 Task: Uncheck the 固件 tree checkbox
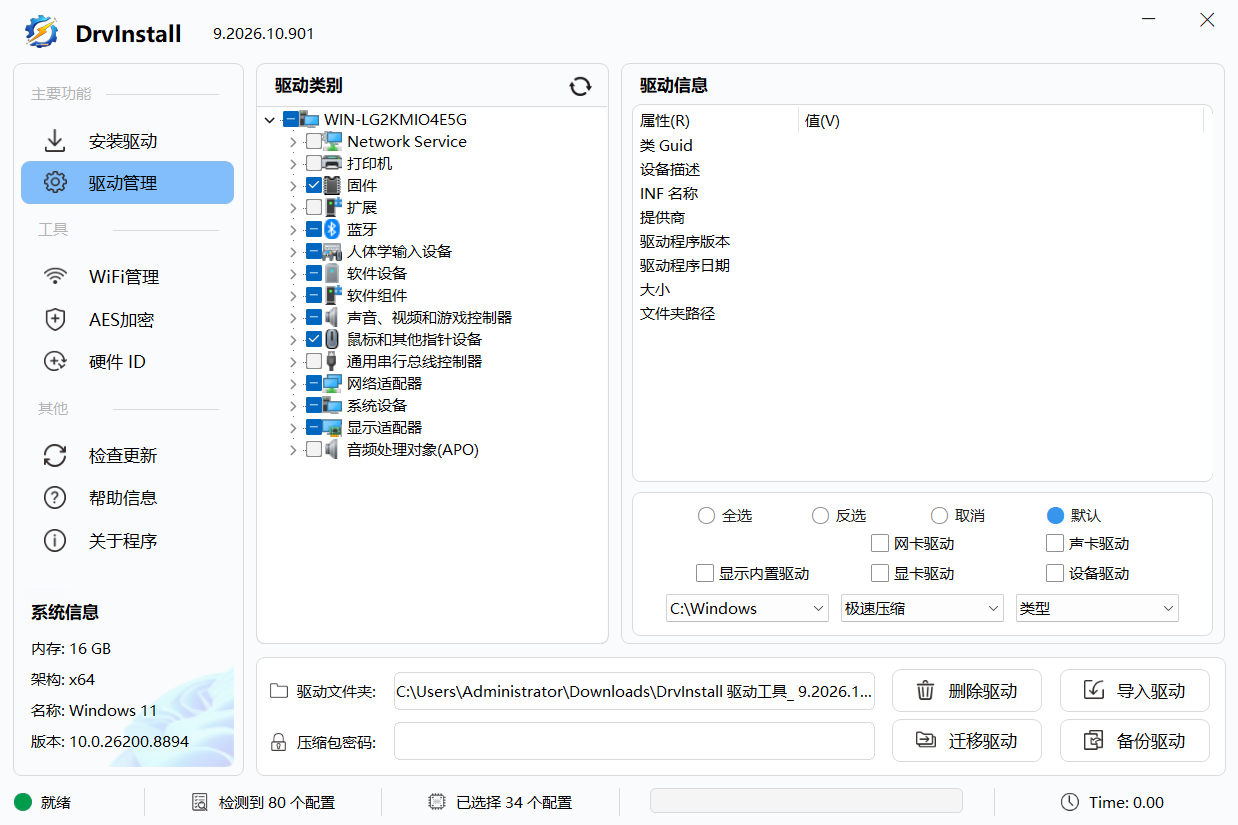(x=314, y=185)
